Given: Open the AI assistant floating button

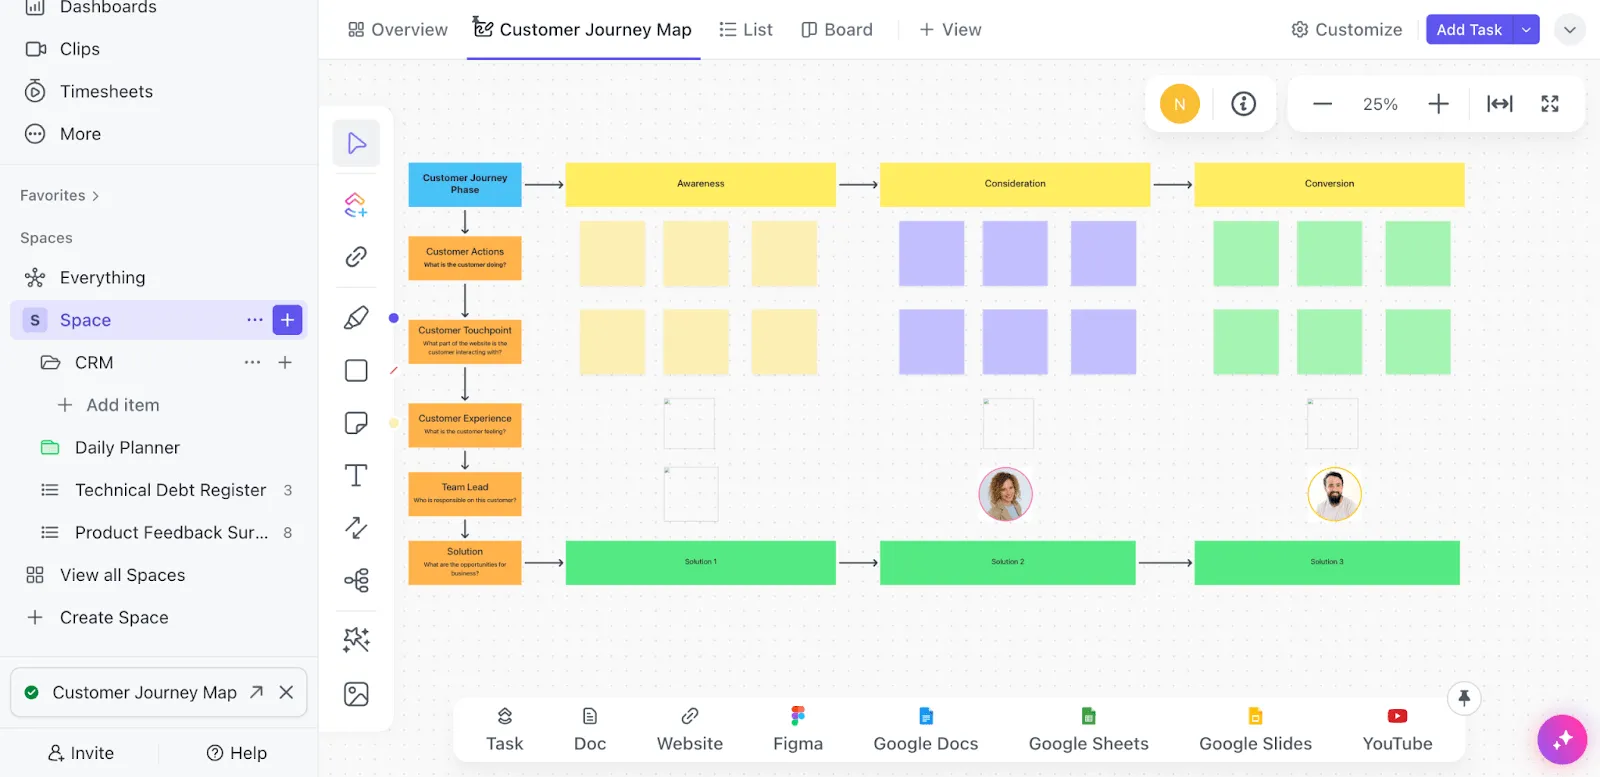Looking at the screenshot, I should (1562, 740).
